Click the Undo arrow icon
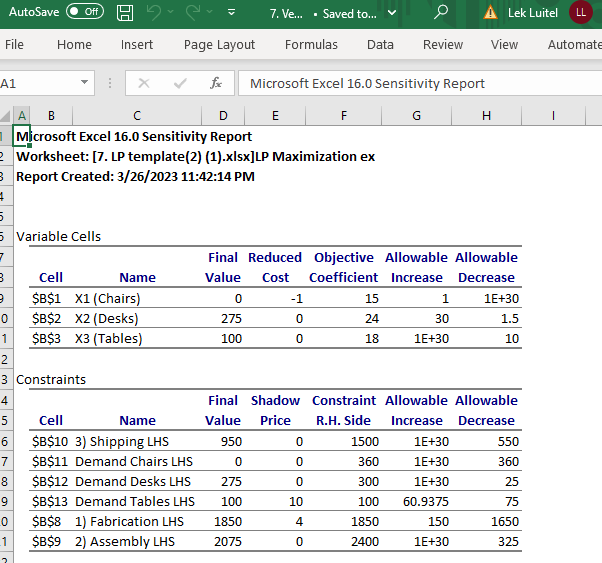602x563 pixels. click(x=153, y=13)
